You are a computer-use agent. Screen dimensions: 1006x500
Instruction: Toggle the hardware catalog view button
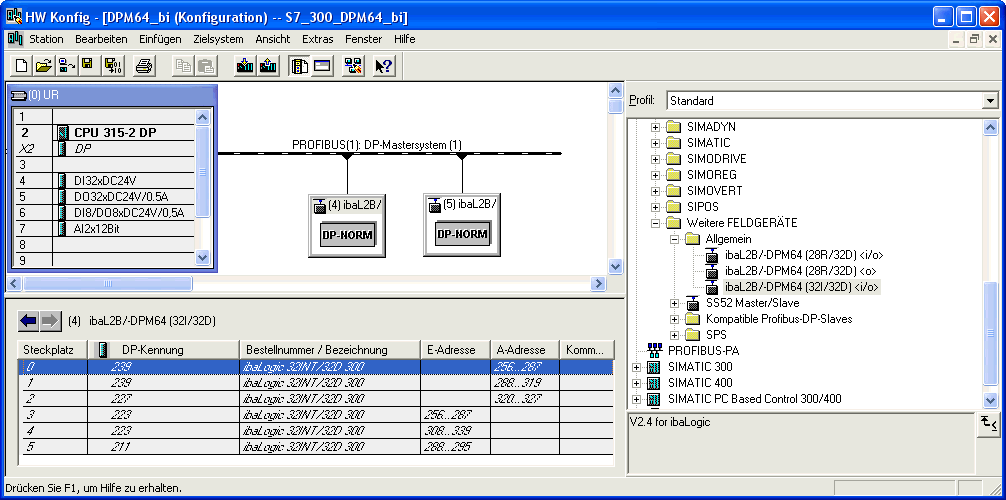point(299,66)
